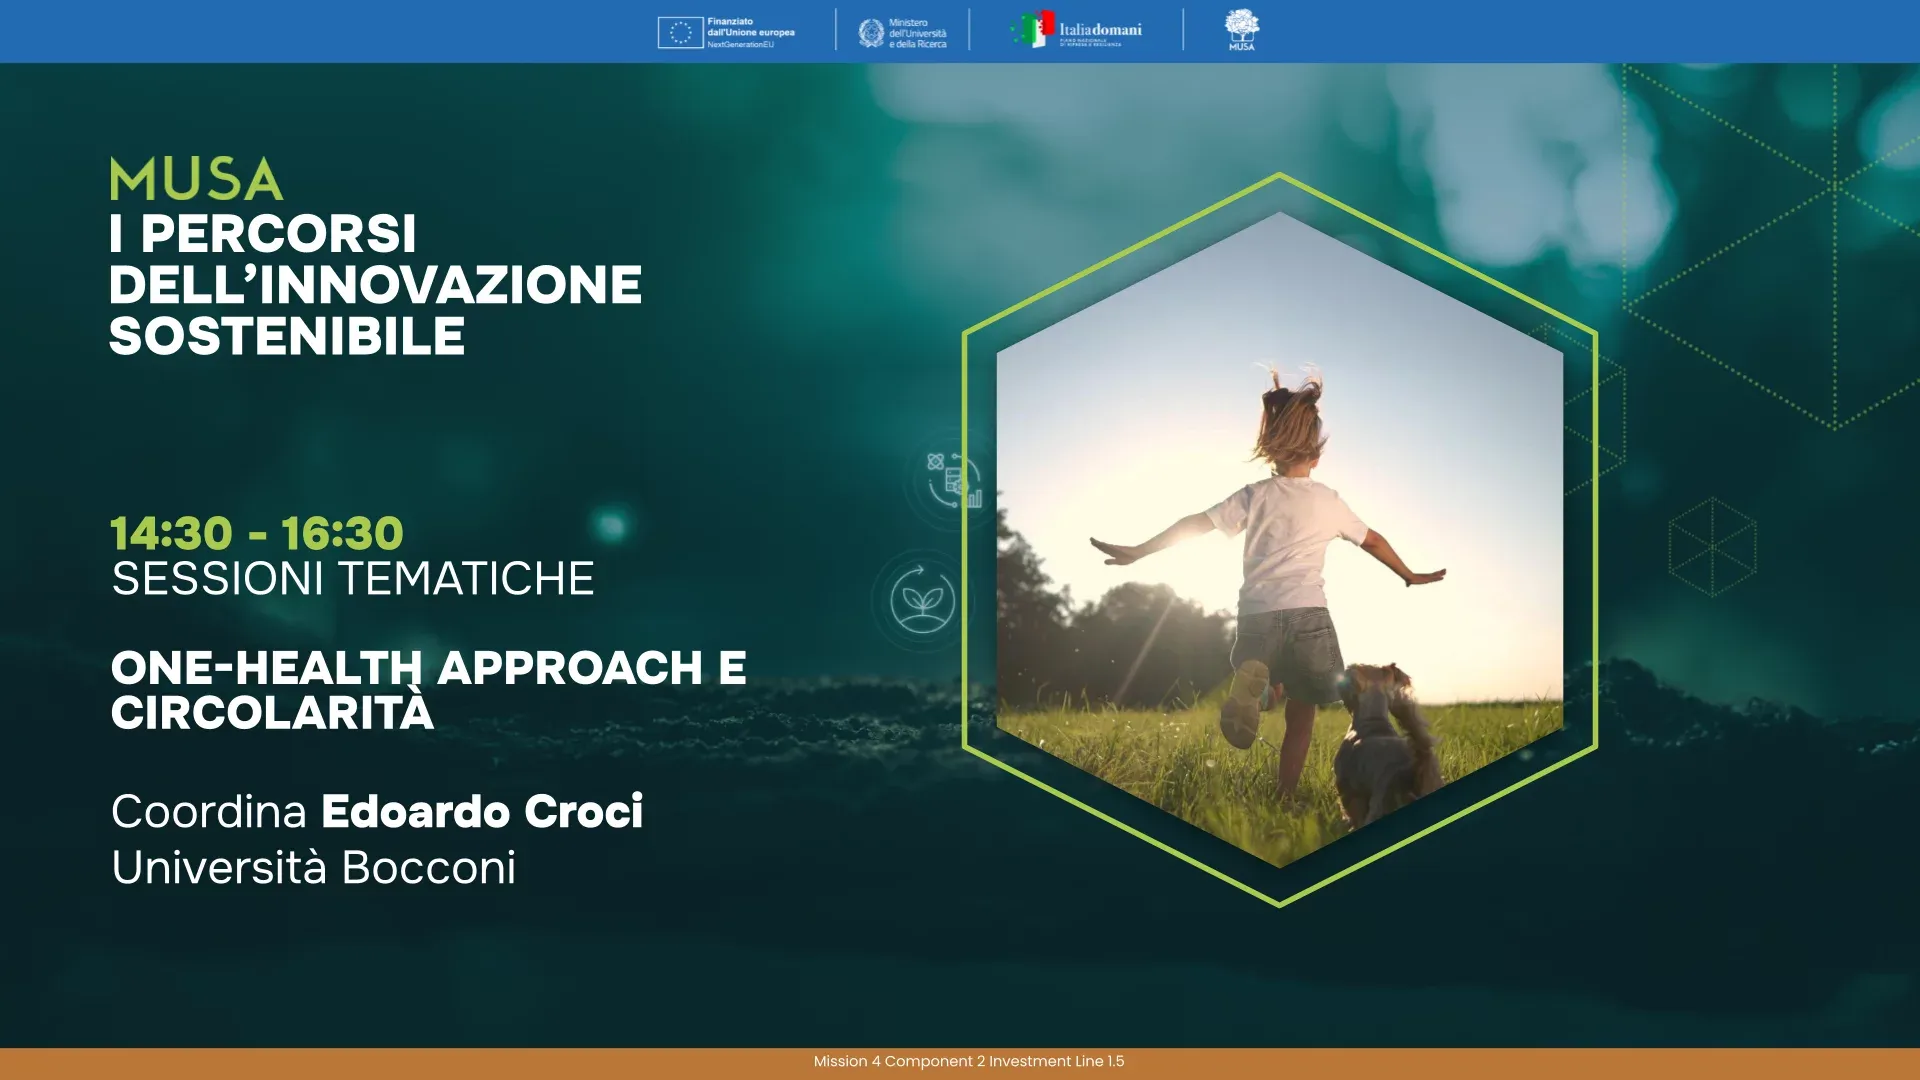The height and width of the screenshot is (1080, 1920).
Task: Click the Italiadomani logo
Action: pyautogui.click(x=1080, y=30)
